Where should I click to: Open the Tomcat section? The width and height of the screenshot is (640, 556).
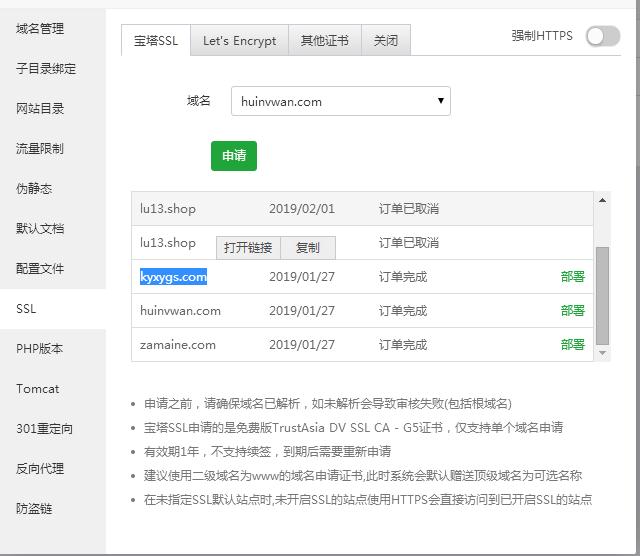click(38, 389)
